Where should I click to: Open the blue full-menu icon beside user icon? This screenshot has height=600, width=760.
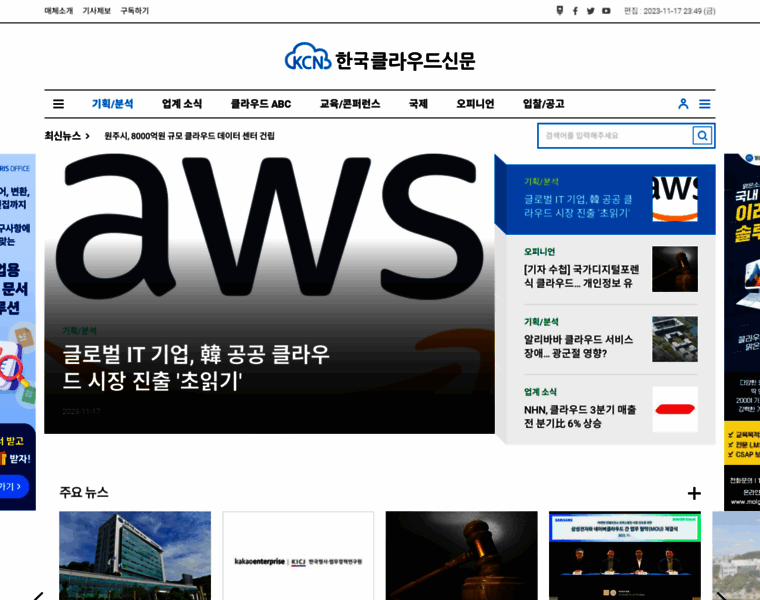point(704,104)
